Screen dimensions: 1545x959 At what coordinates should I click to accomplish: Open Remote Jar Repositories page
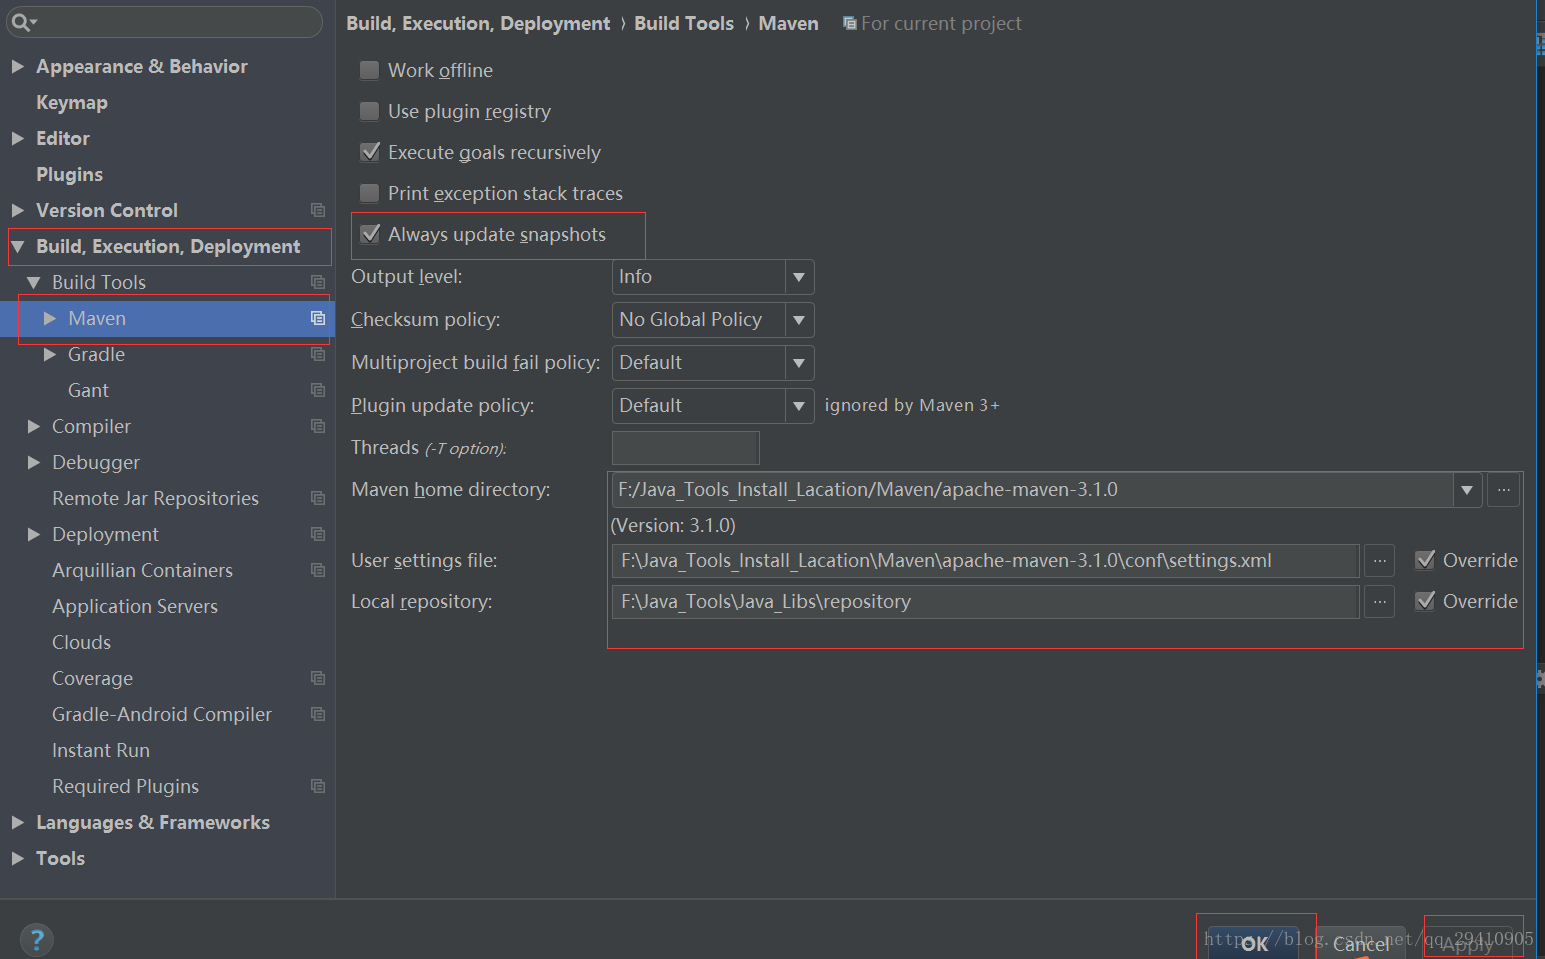155,498
